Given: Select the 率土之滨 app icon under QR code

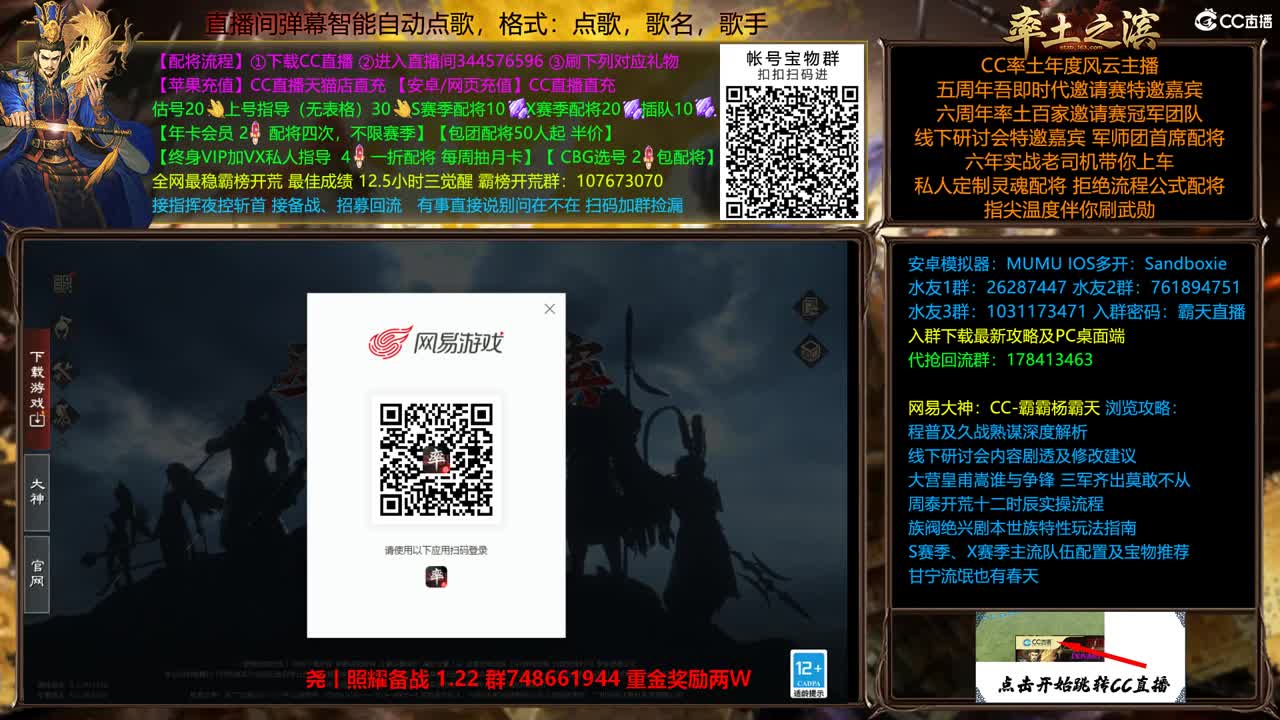Looking at the screenshot, I should click(x=436, y=576).
